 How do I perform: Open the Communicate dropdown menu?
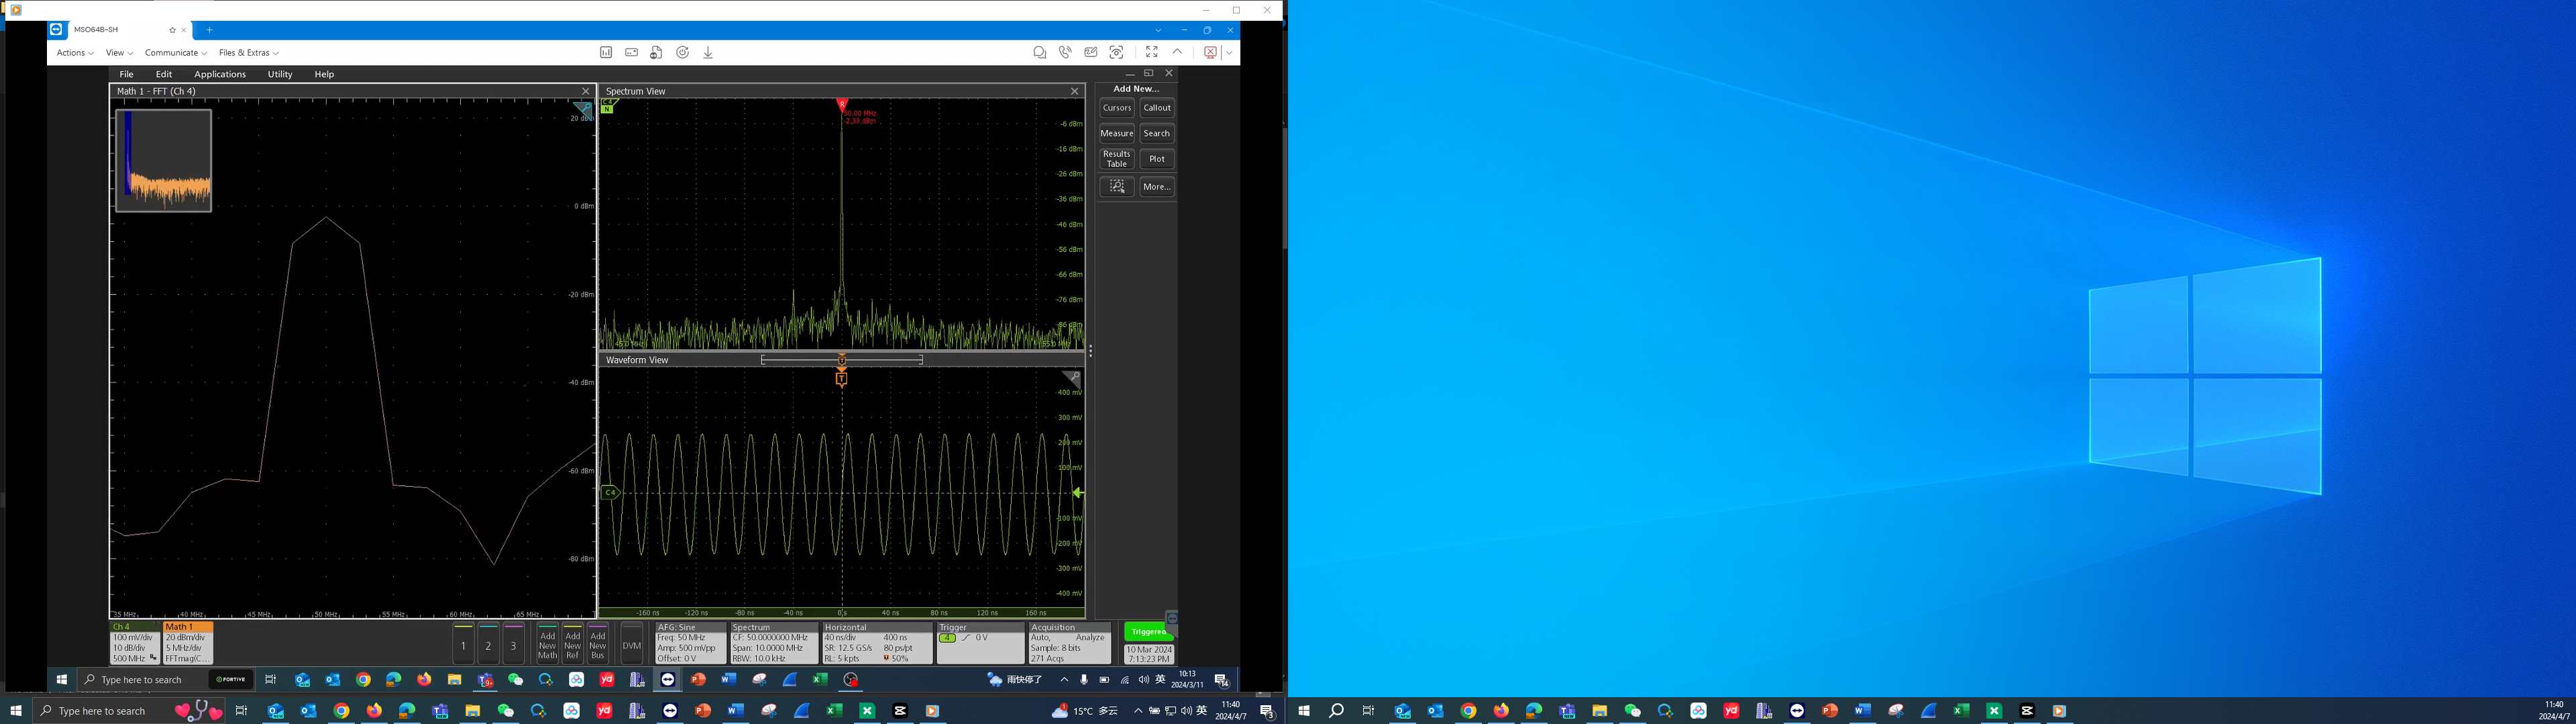175,53
